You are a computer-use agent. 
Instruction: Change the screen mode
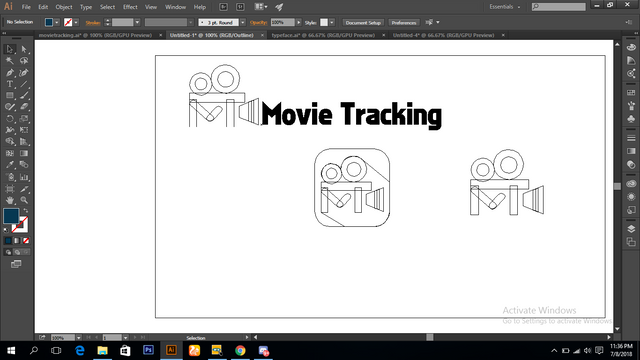[x=16, y=264]
